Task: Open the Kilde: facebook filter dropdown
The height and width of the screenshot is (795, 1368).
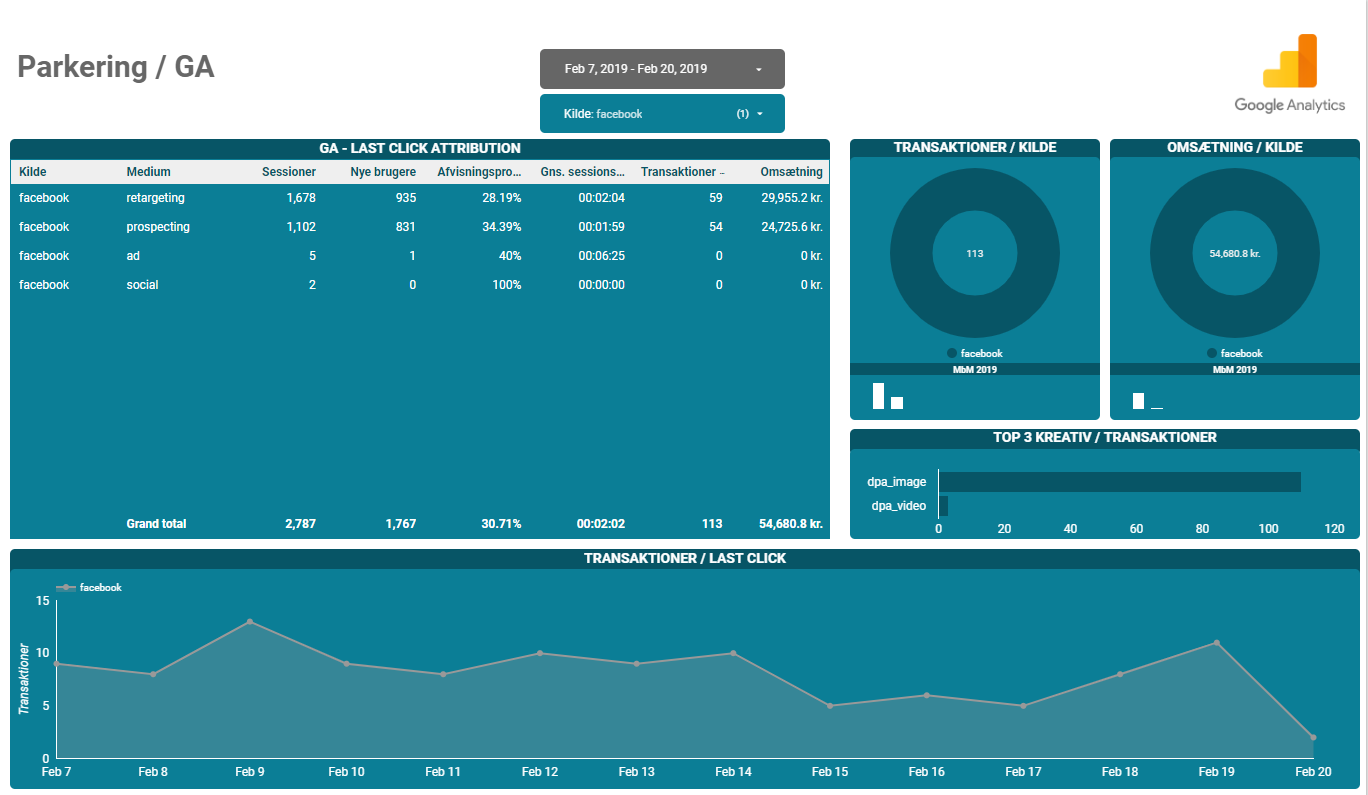Action: click(662, 114)
